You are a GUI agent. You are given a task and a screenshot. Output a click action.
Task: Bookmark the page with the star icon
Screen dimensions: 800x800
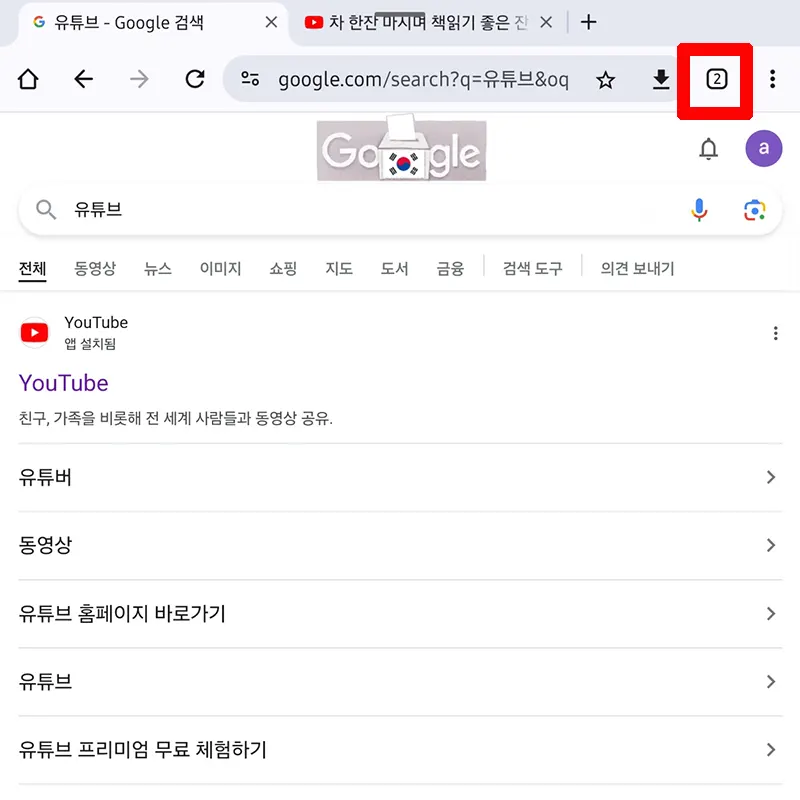pos(606,80)
